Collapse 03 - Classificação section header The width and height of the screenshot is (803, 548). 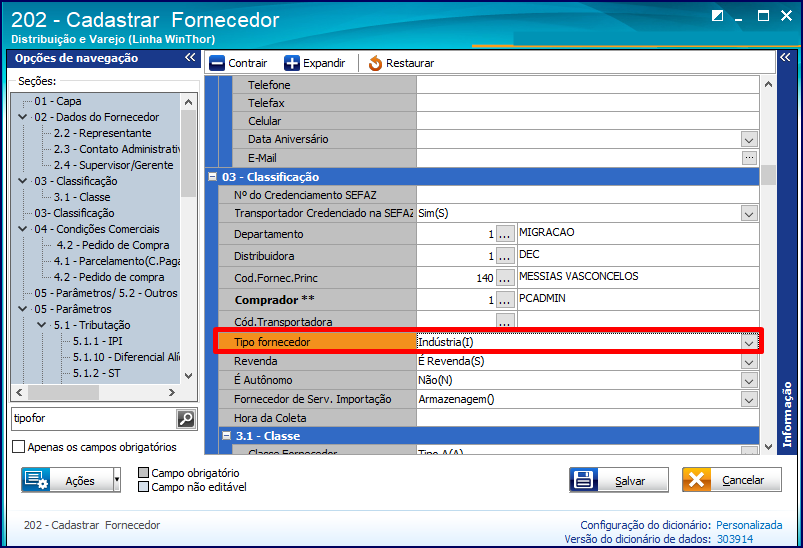[212, 177]
